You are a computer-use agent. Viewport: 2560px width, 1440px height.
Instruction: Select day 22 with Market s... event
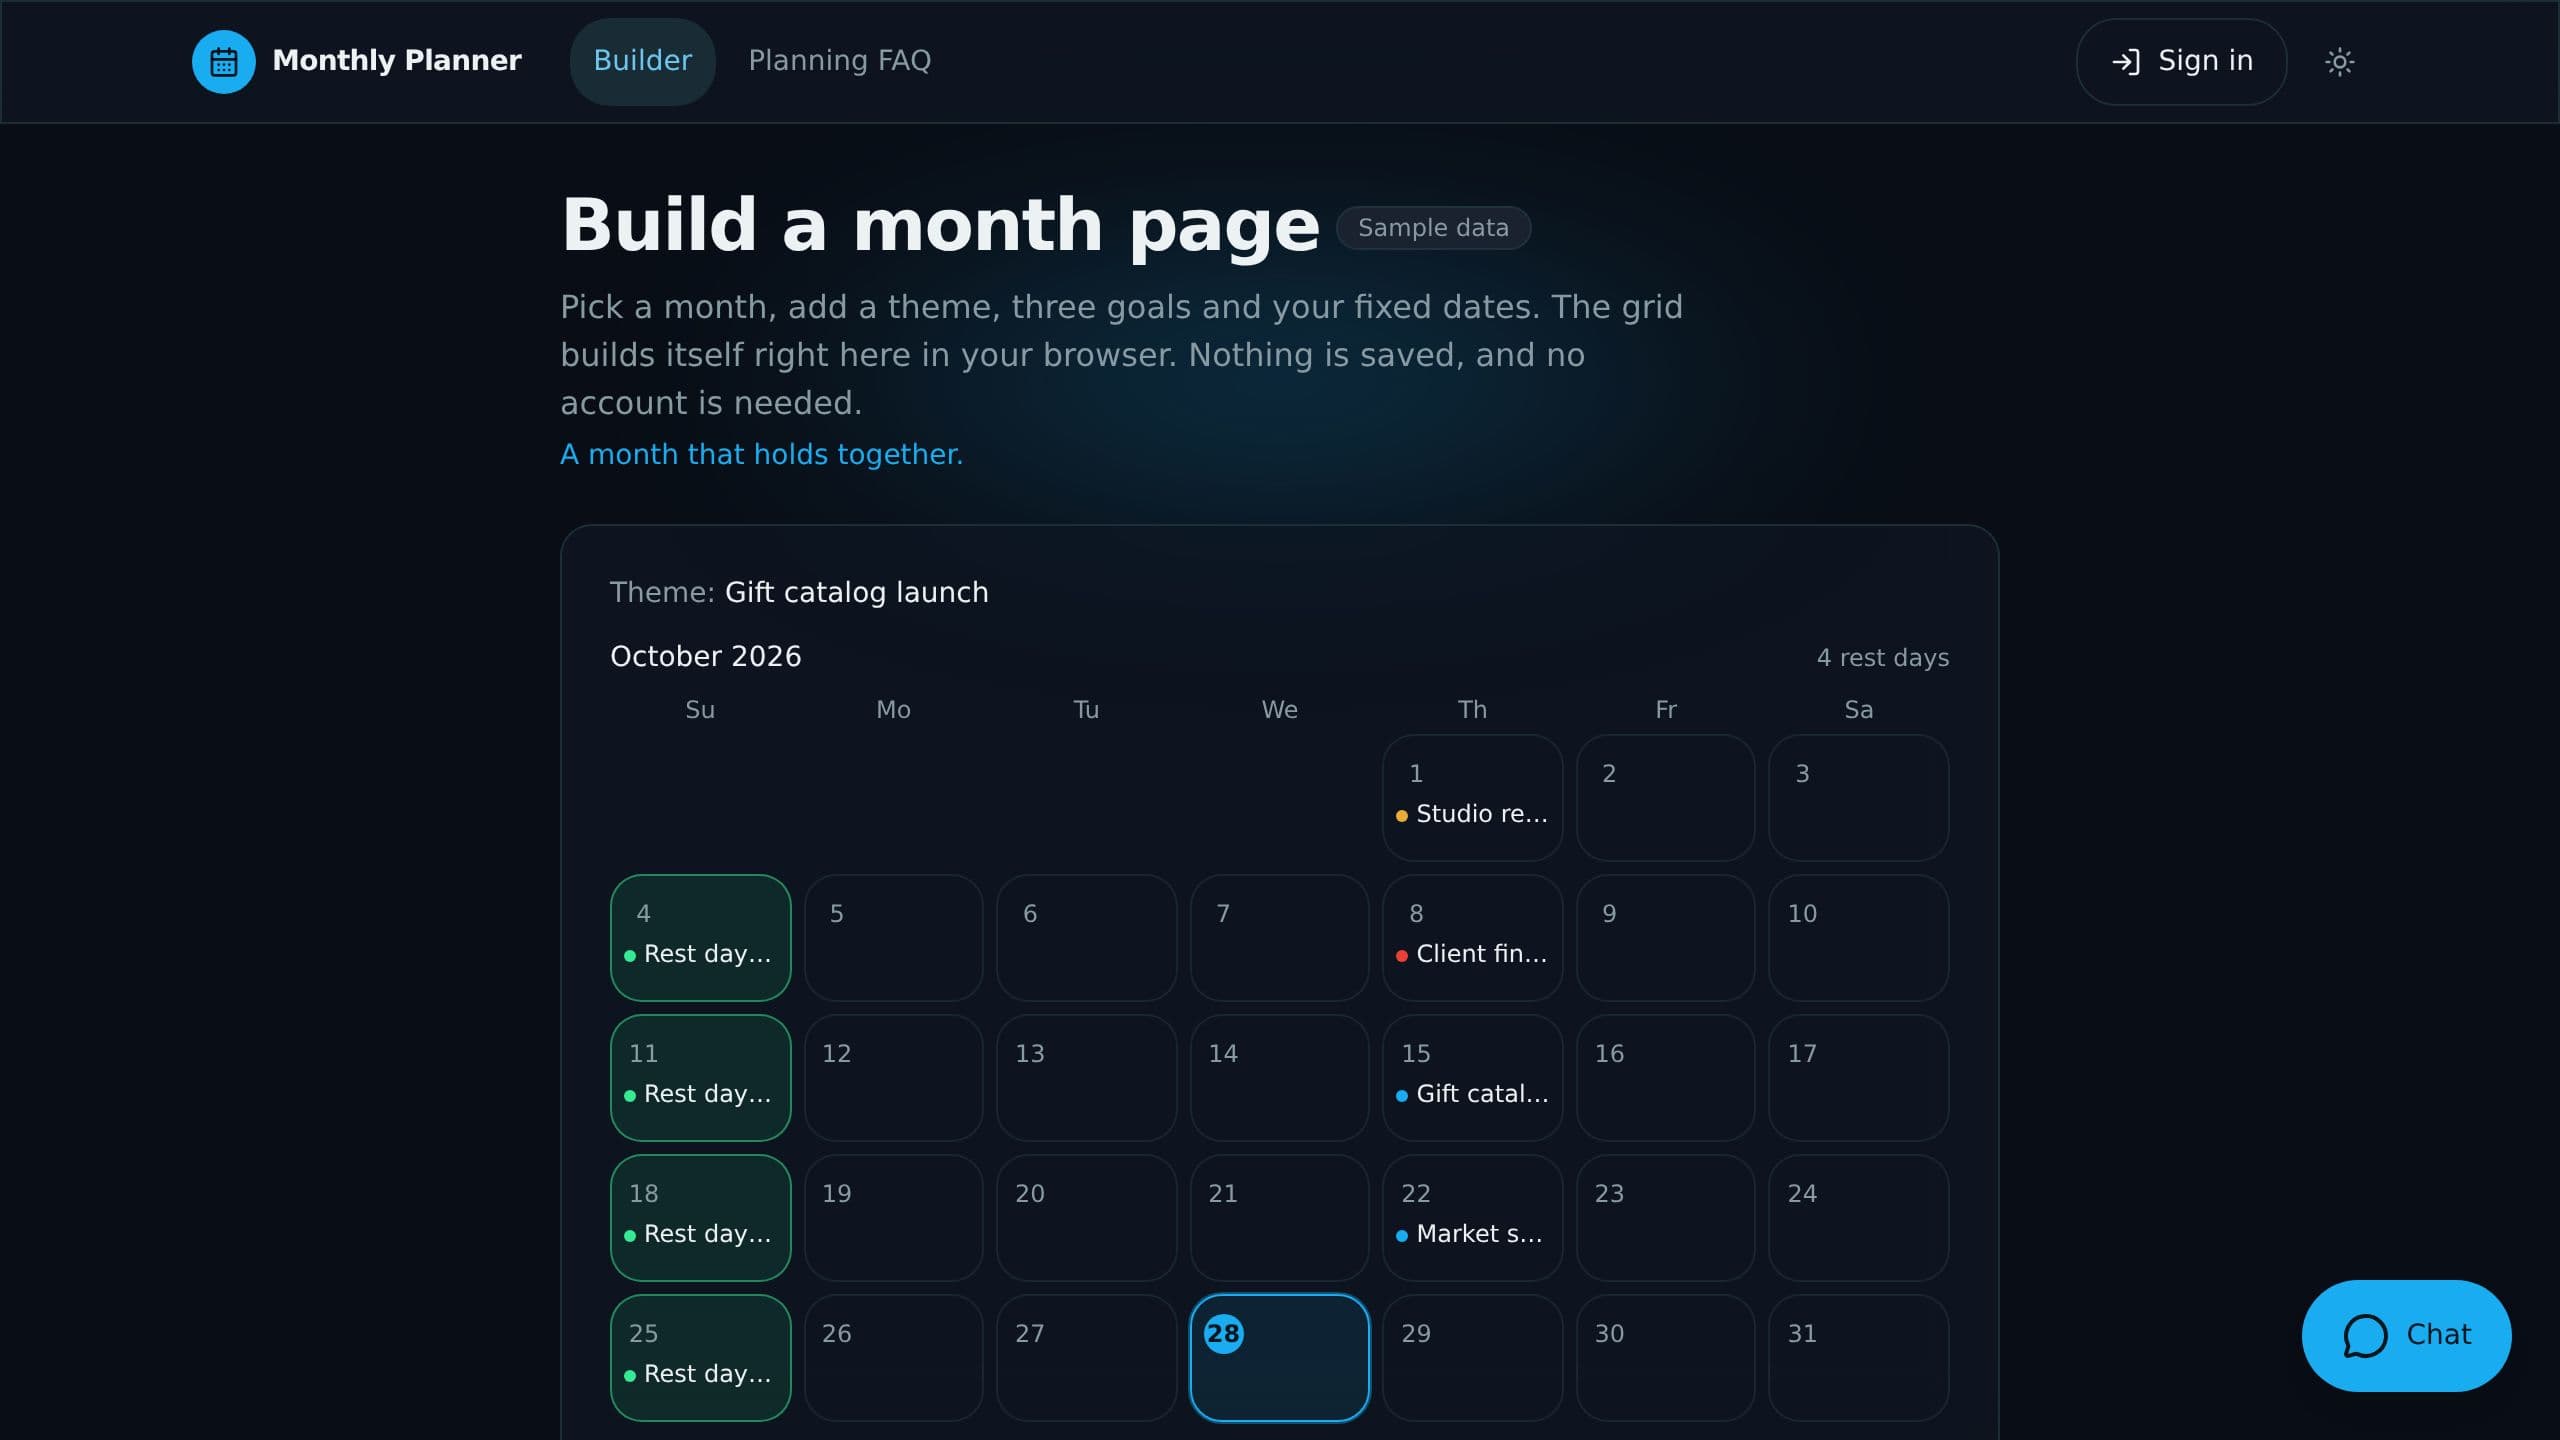click(x=1472, y=1217)
